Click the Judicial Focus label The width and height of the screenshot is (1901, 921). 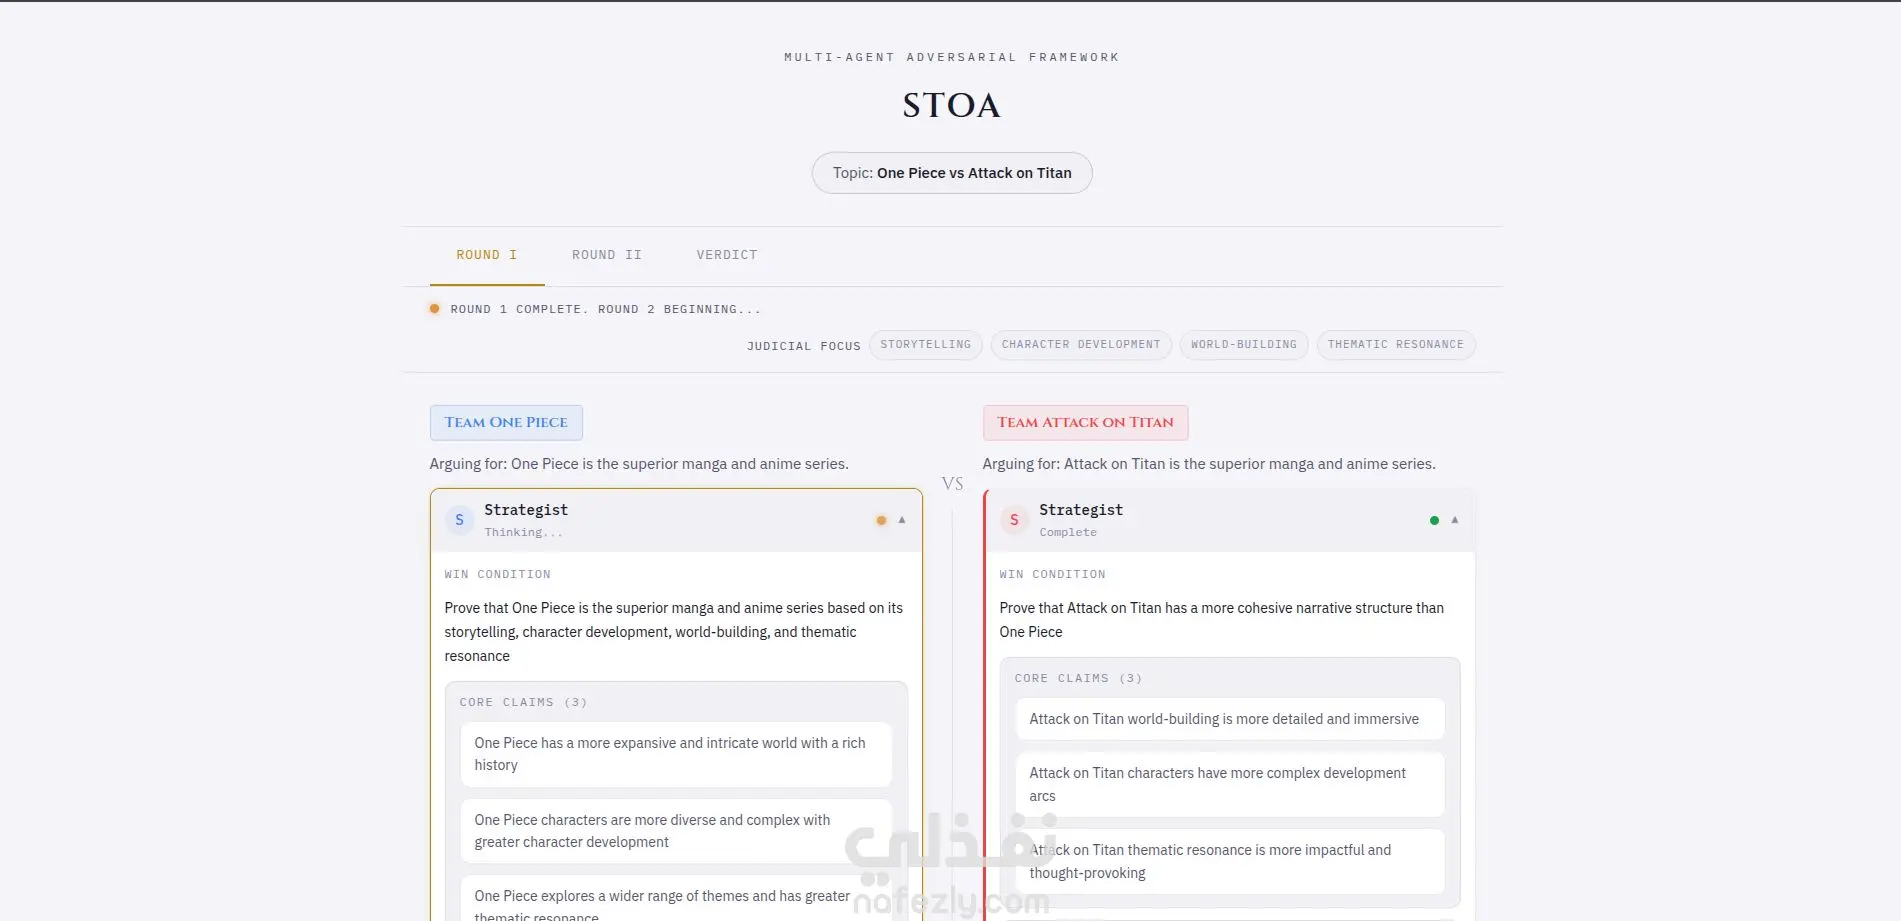[x=804, y=346]
